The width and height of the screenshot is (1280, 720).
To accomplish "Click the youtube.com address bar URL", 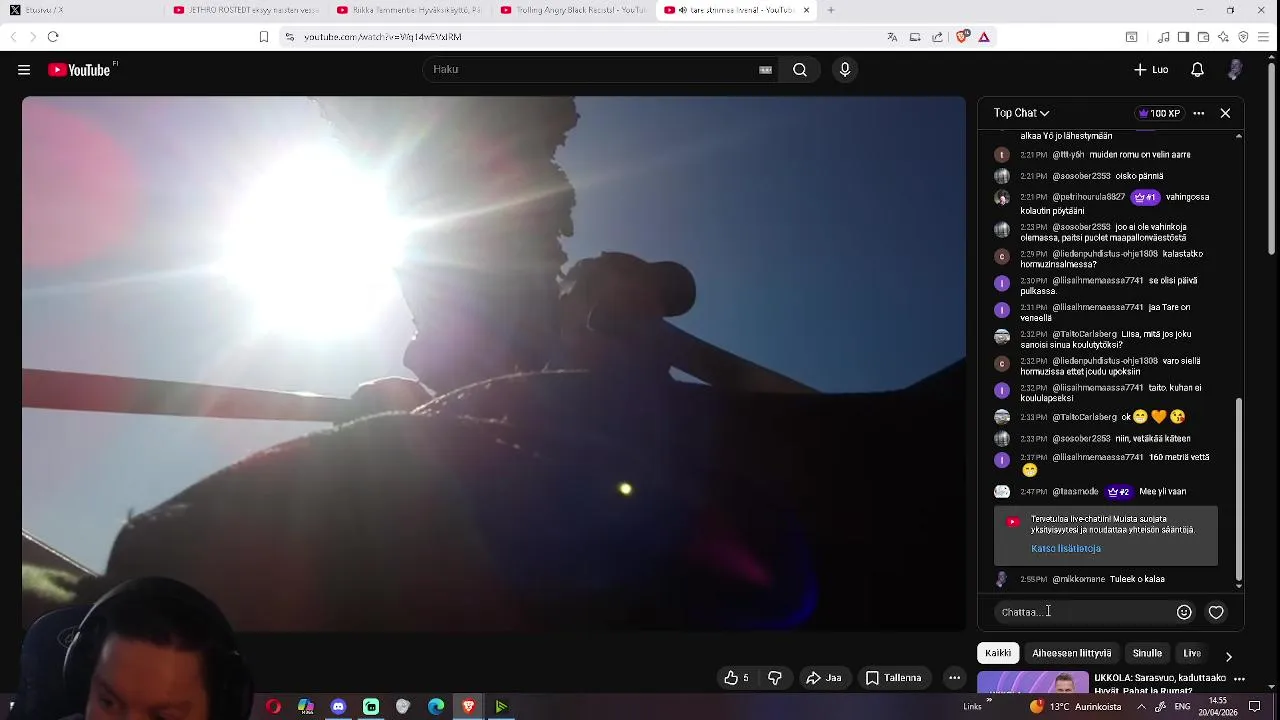I will (x=383, y=37).
